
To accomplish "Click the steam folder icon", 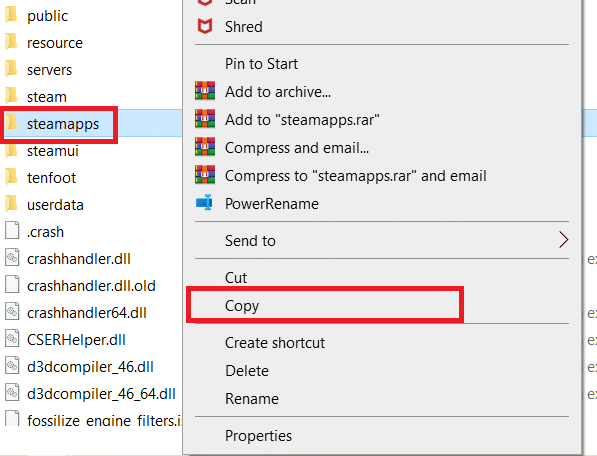I will pos(11,96).
